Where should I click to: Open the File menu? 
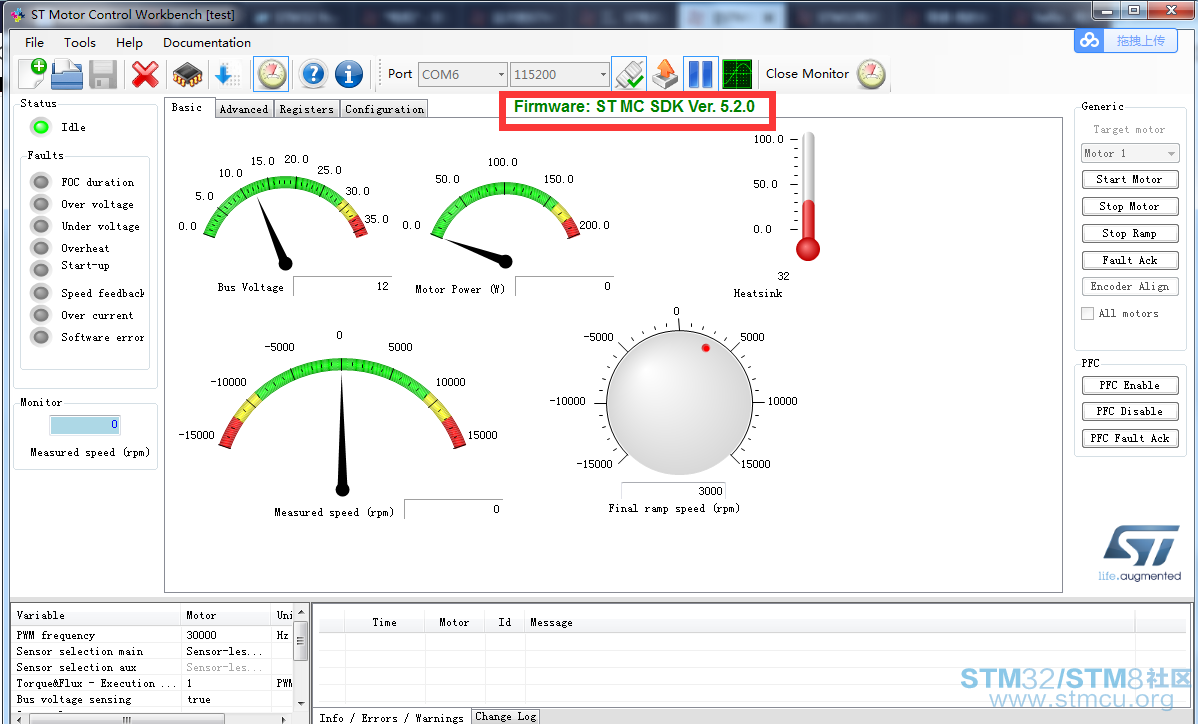pyautogui.click(x=34, y=43)
